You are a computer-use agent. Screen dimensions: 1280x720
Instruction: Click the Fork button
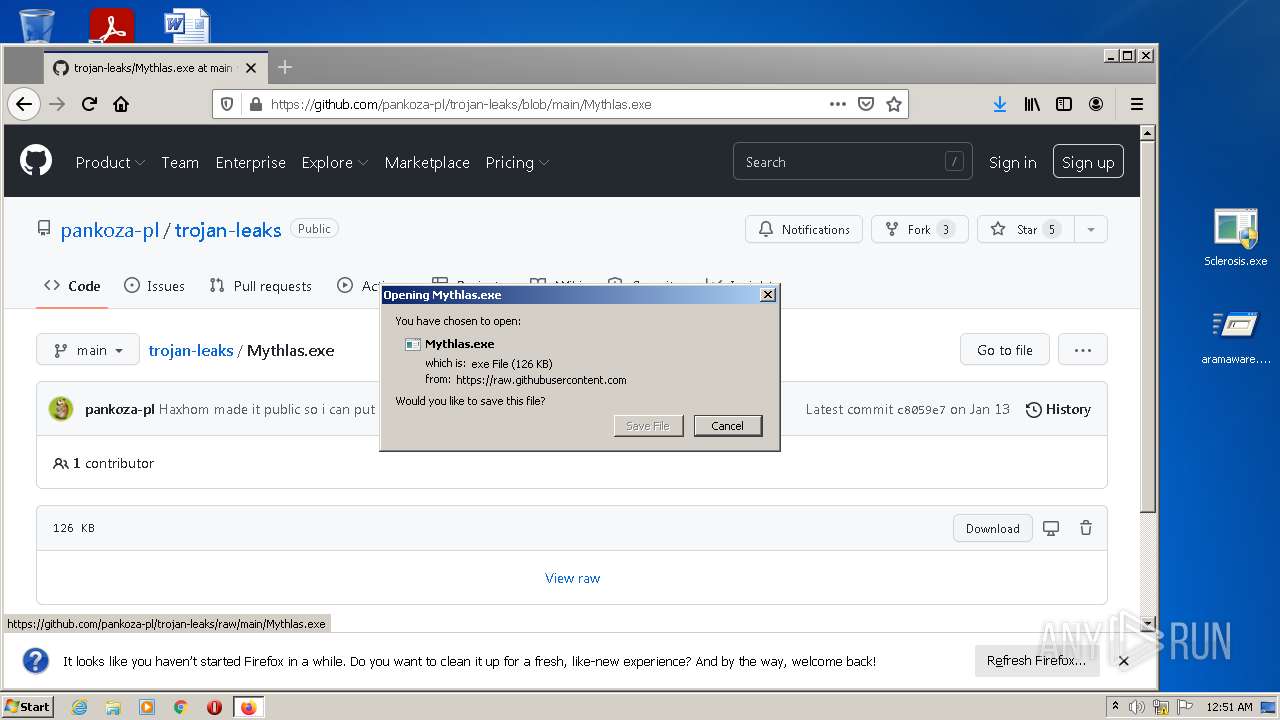click(x=919, y=229)
